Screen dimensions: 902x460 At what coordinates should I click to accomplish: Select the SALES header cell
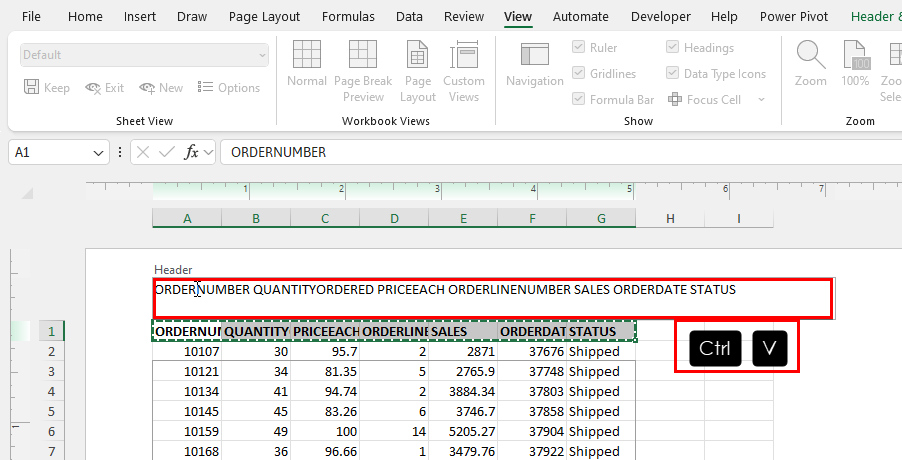point(463,331)
